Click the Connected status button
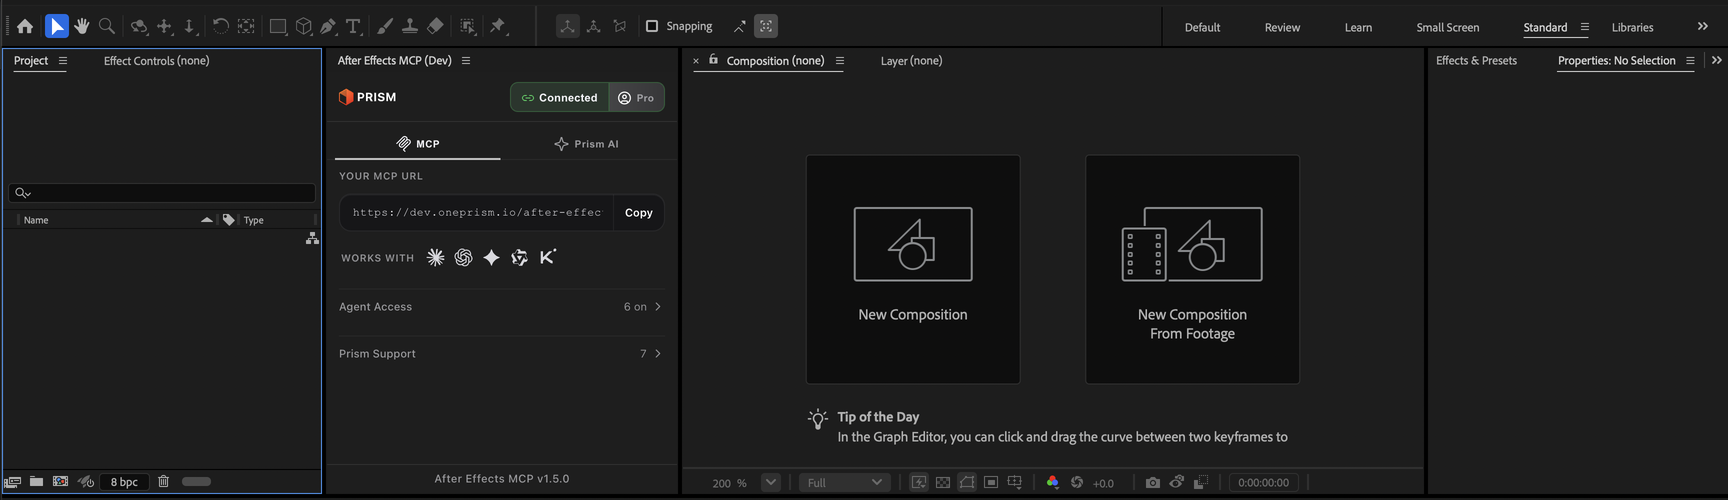Viewport: 1728px width, 500px height. 561,98
